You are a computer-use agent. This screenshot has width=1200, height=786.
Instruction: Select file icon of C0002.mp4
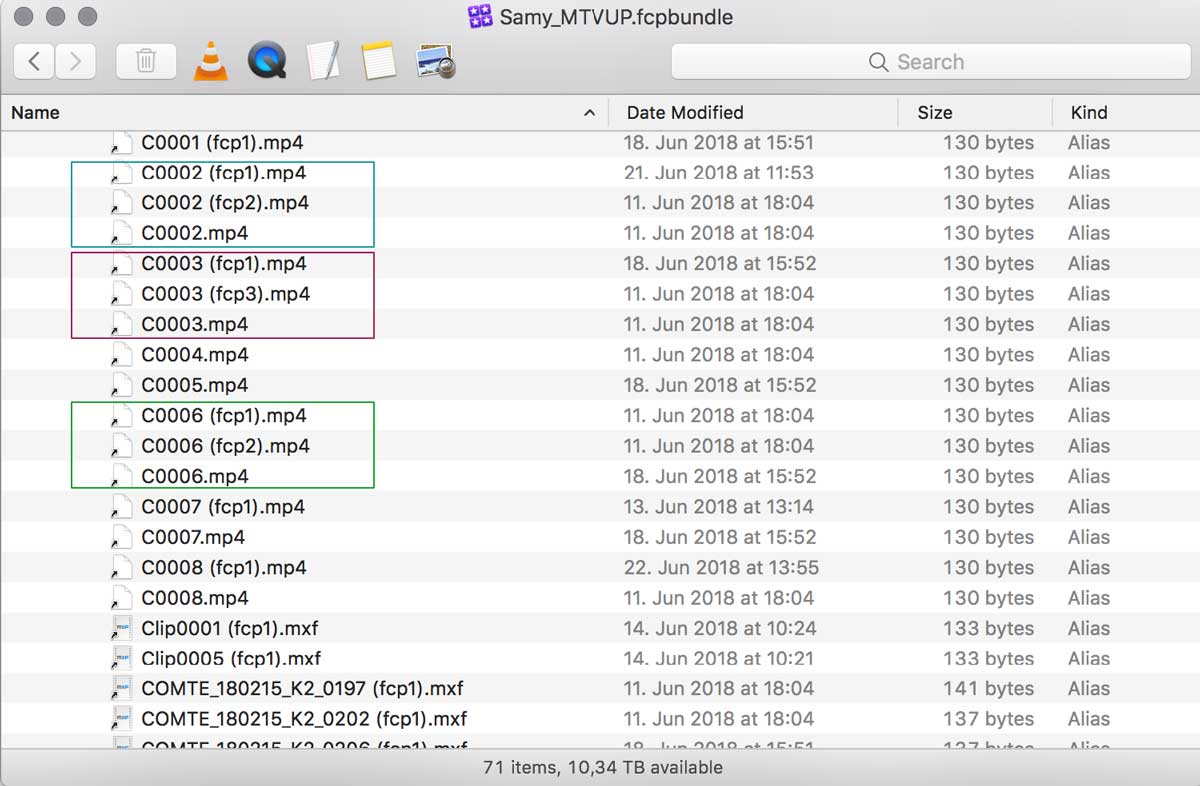pos(121,233)
